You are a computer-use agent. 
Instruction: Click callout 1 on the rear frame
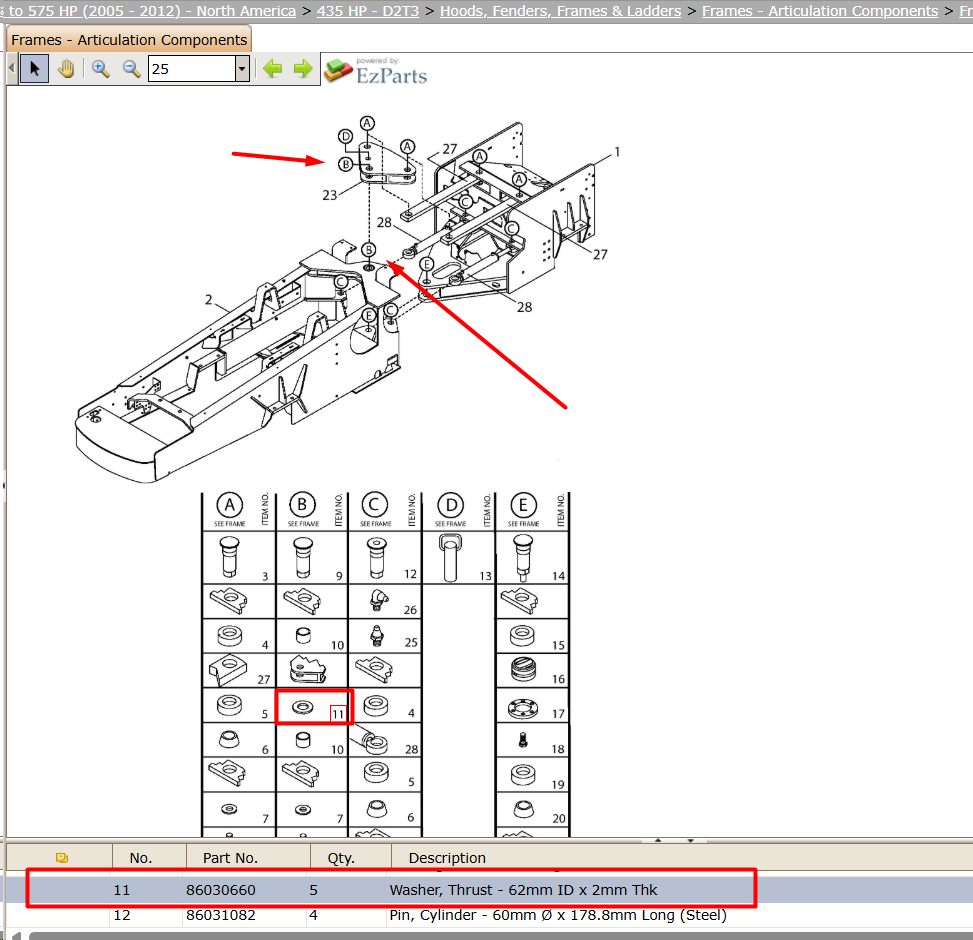(x=617, y=152)
